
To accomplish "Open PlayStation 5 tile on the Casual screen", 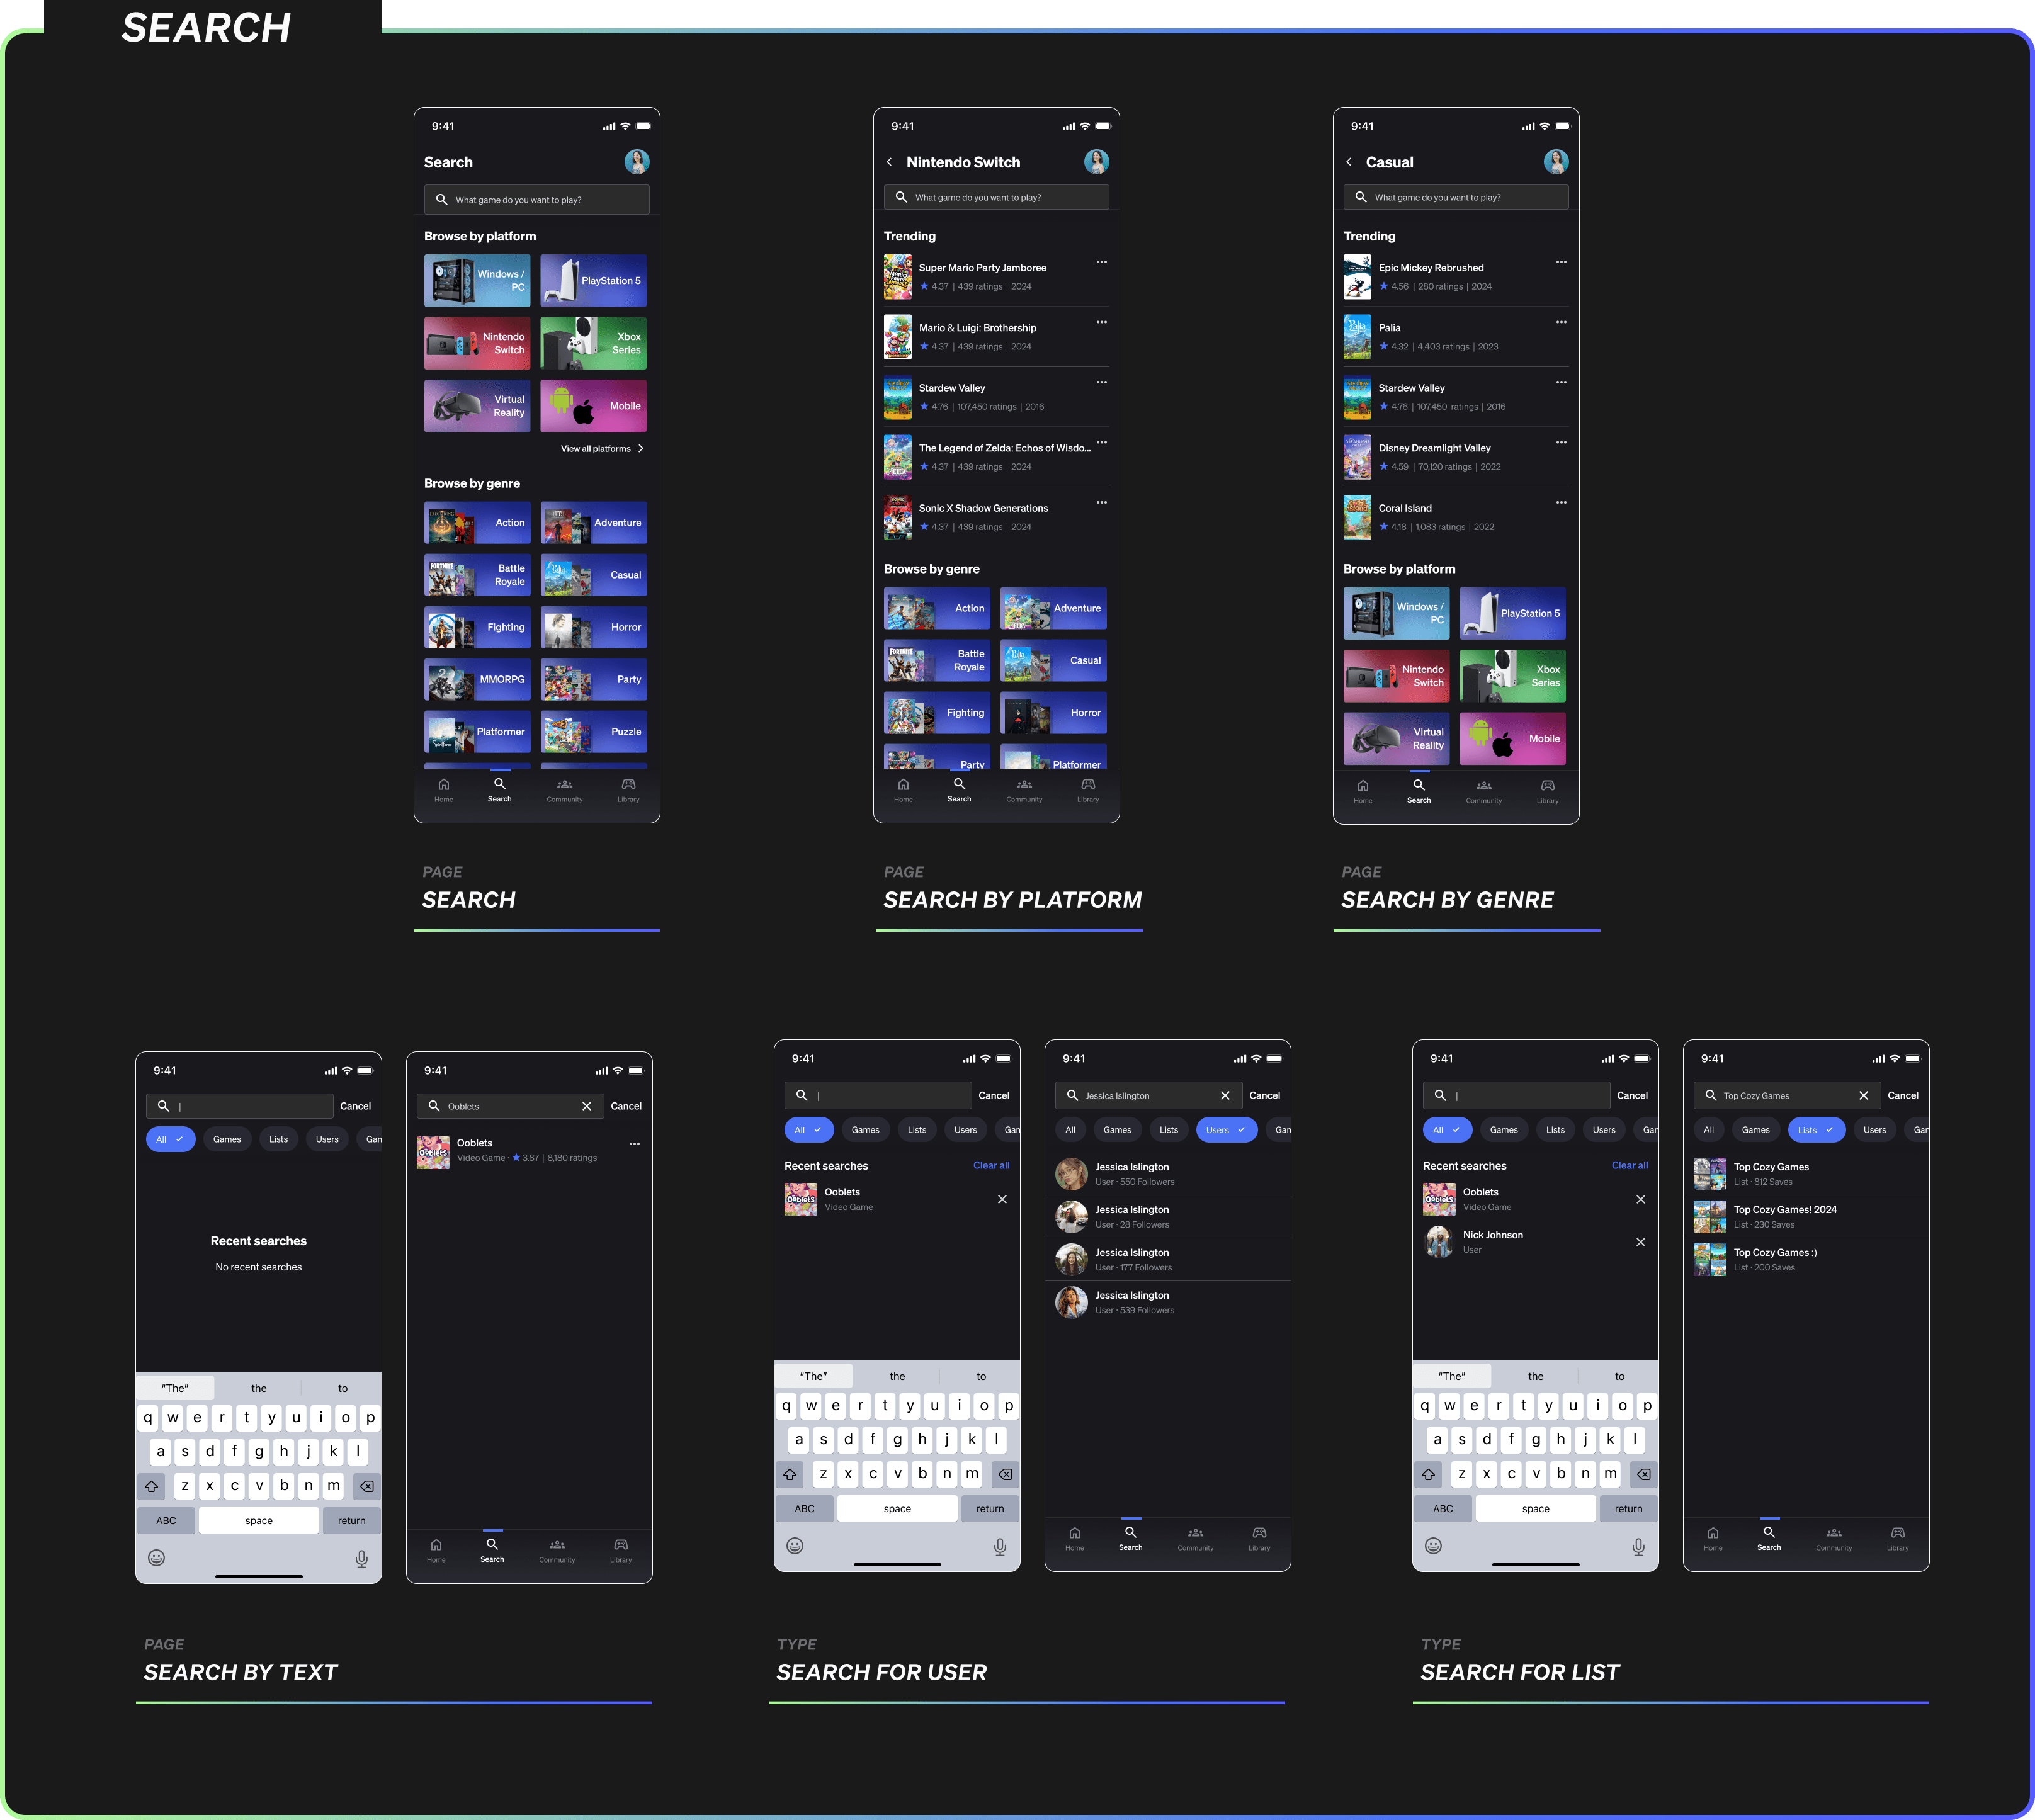I will (1513, 613).
